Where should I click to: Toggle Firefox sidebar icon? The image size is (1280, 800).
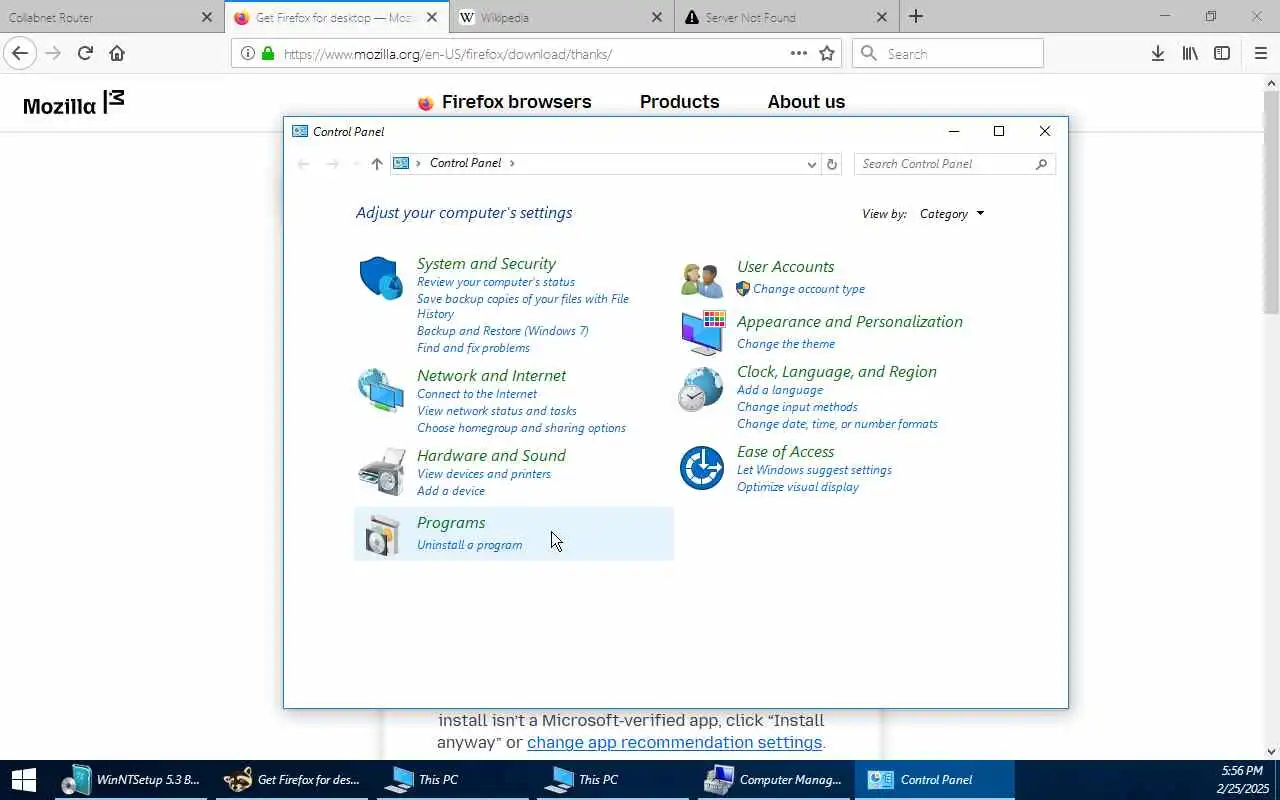(x=1222, y=53)
